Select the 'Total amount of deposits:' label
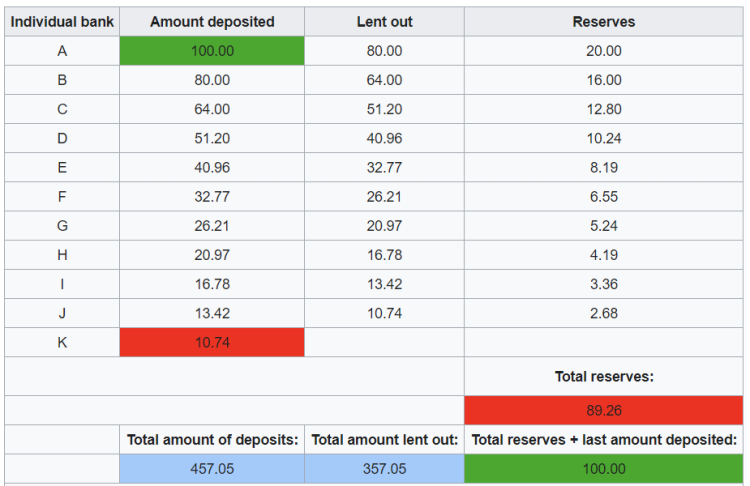The height and width of the screenshot is (486, 750). pos(212,439)
